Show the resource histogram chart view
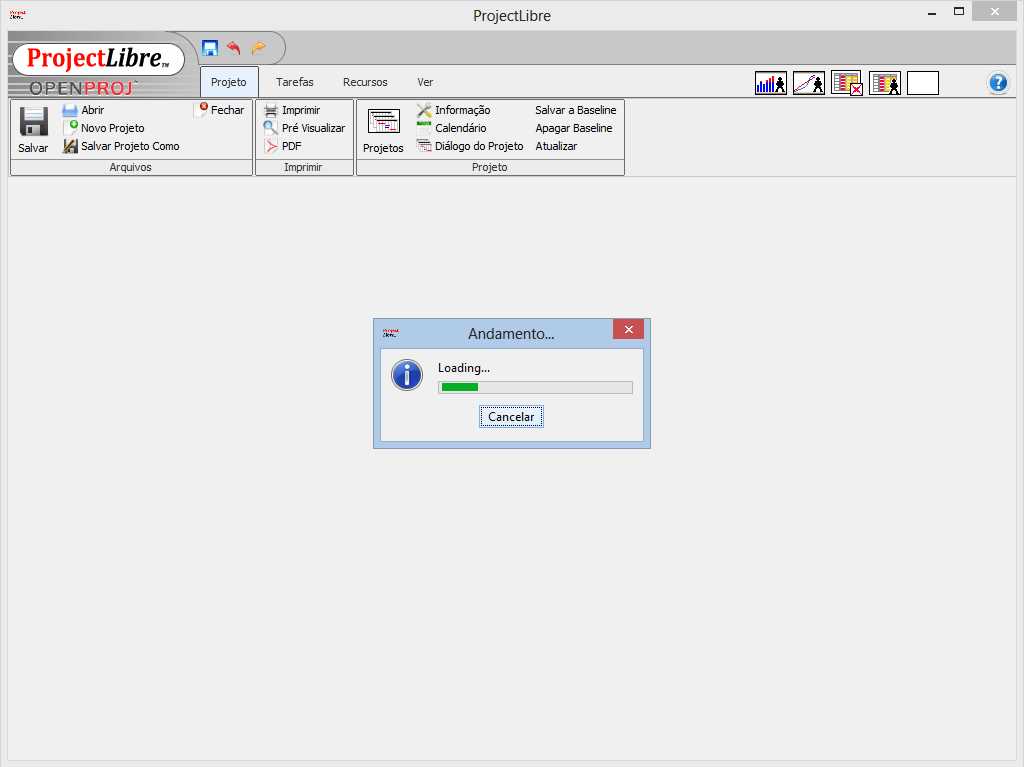This screenshot has width=1024, height=767. tap(771, 83)
